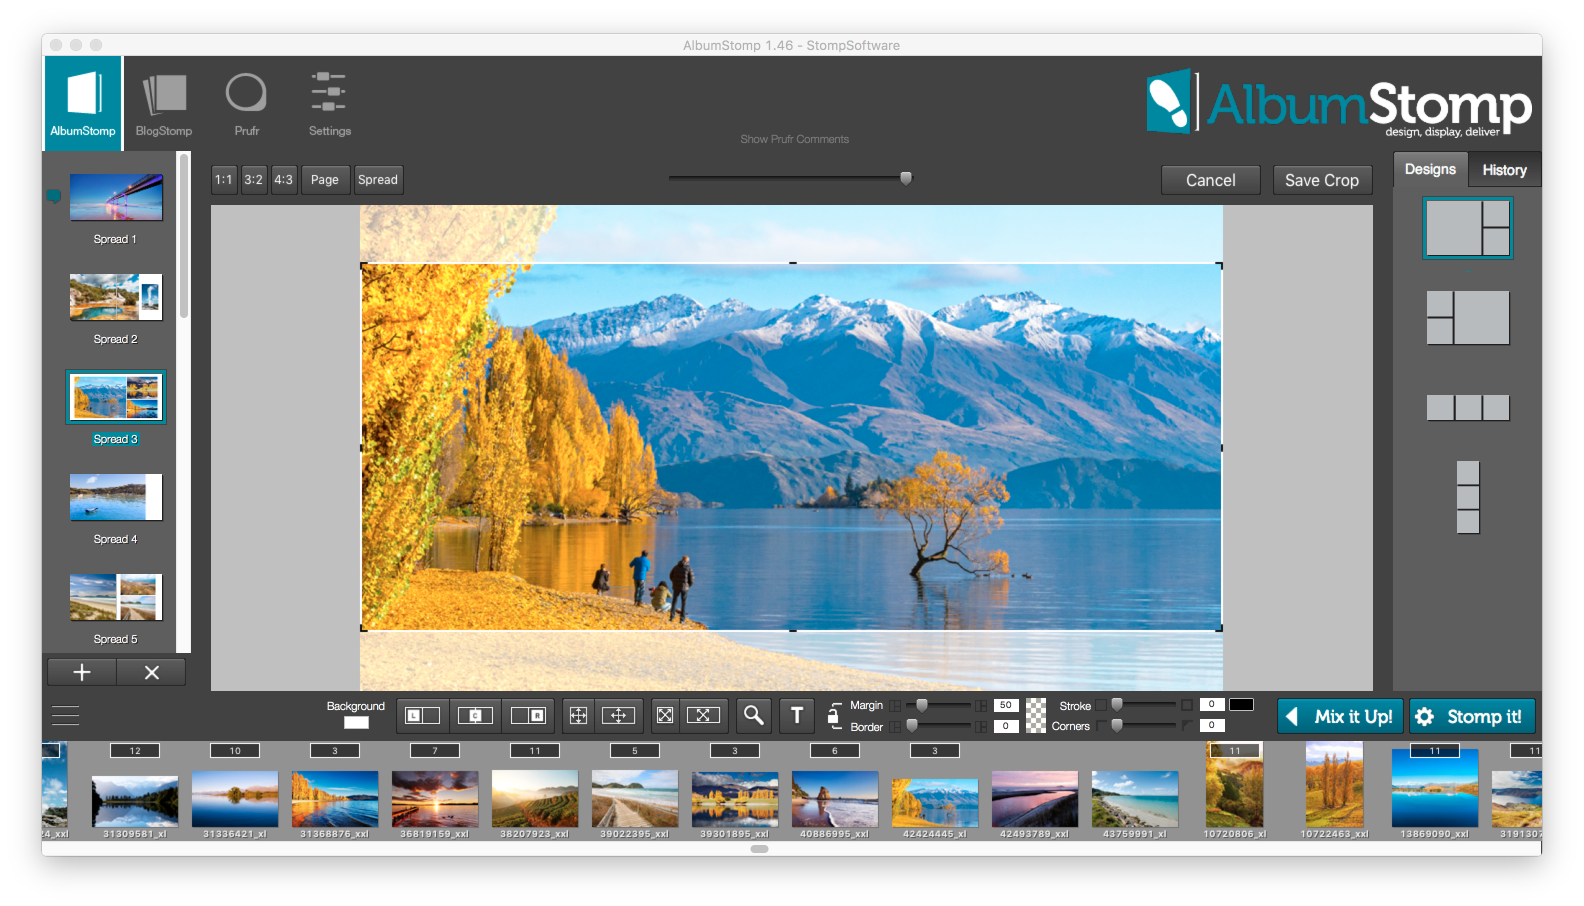Click the Stroke value field
1584x906 pixels.
pyautogui.click(x=1211, y=705)
